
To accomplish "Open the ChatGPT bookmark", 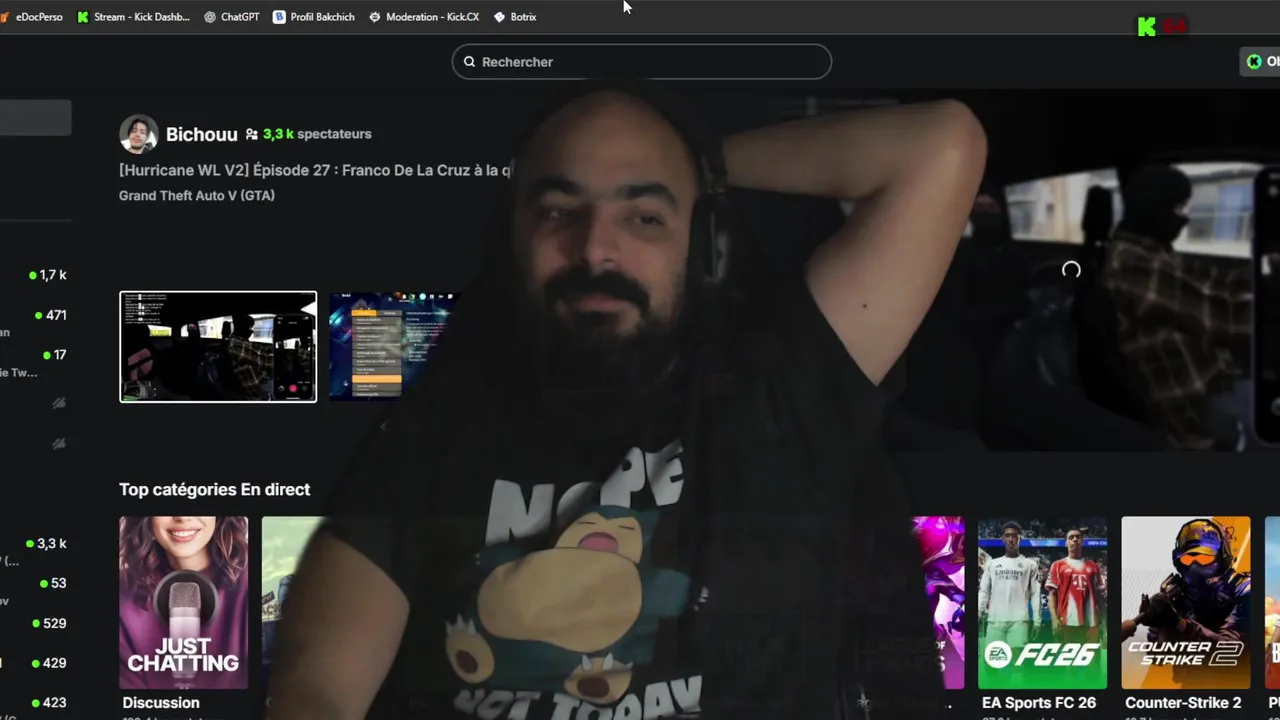I will (x=231, y=17).
